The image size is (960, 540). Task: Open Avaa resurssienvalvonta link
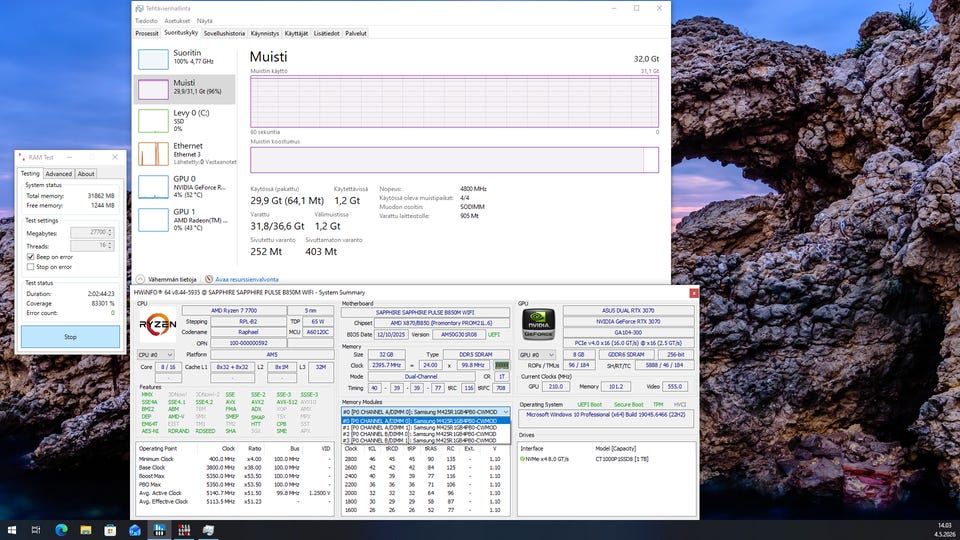(x=247, y=279)
